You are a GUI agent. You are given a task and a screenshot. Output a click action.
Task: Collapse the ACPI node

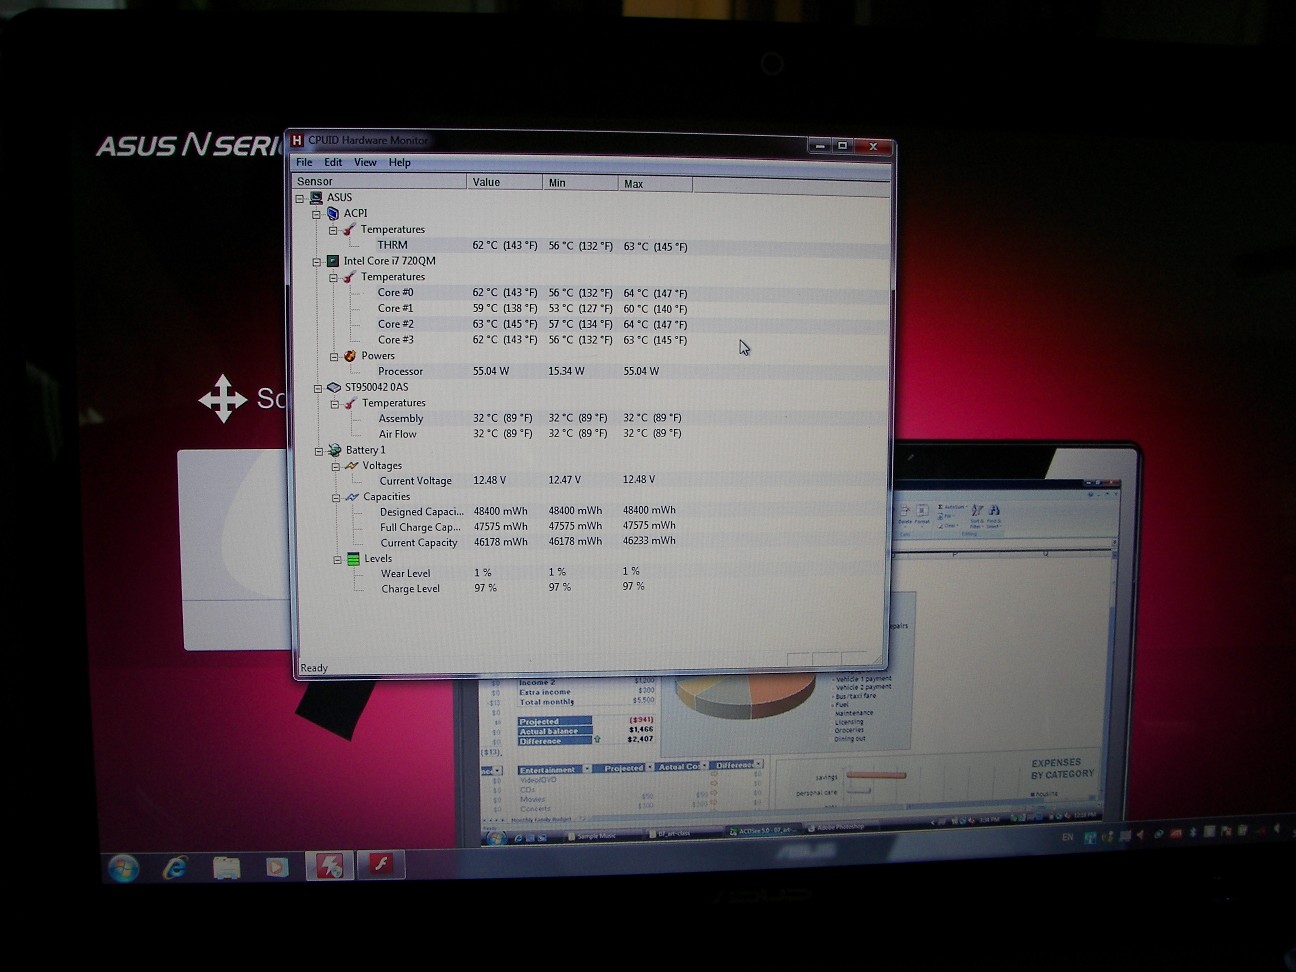(316, 214)
